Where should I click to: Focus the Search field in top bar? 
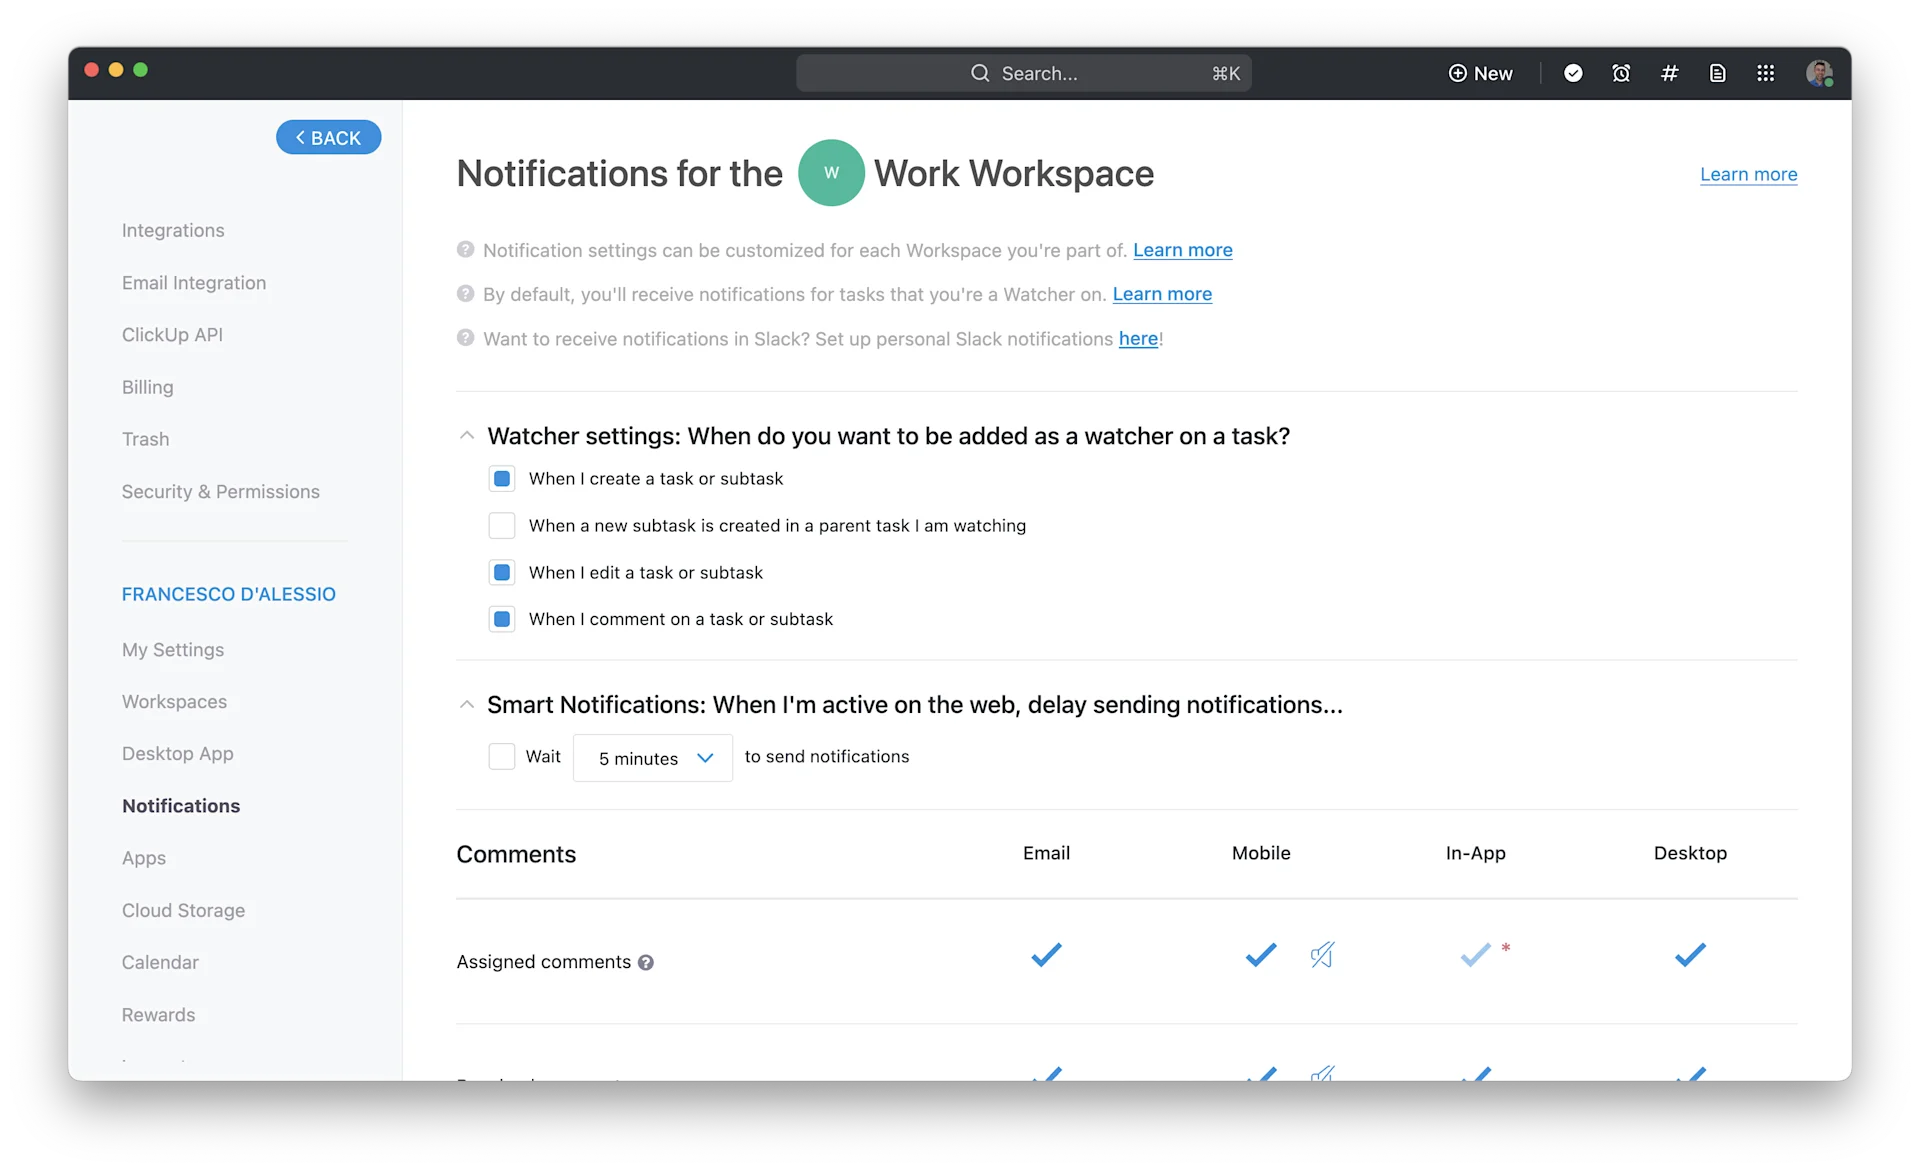tap(1024, 73)
